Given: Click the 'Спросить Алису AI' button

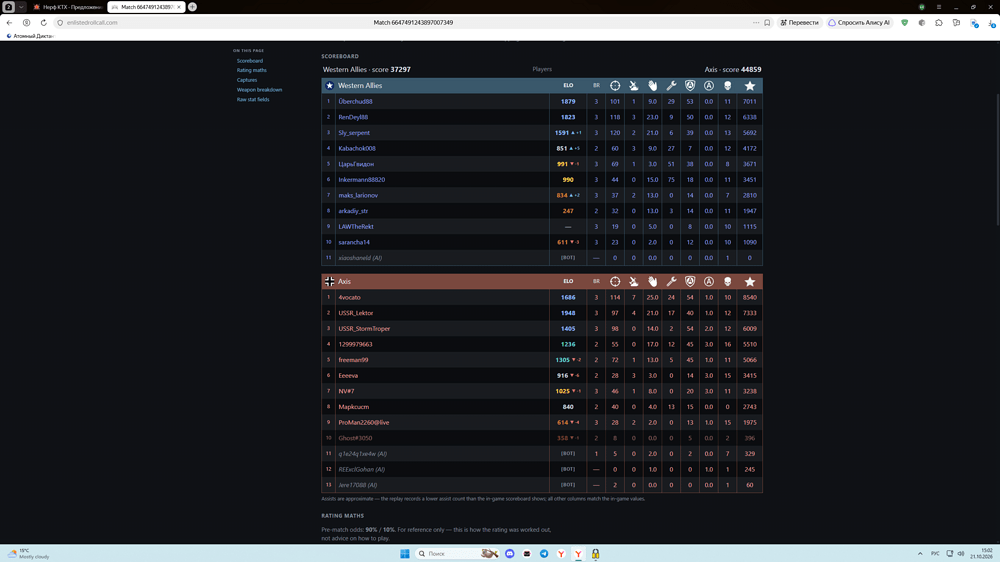Looking at the screenshot, I should coord(858,22).
